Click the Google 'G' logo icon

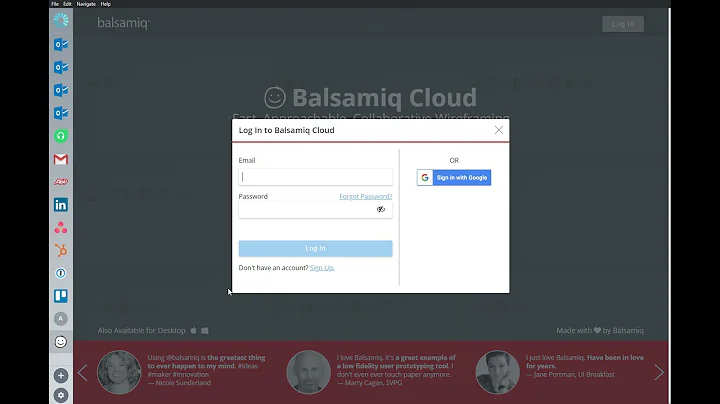pyautogui.click(x=425, y=178)
